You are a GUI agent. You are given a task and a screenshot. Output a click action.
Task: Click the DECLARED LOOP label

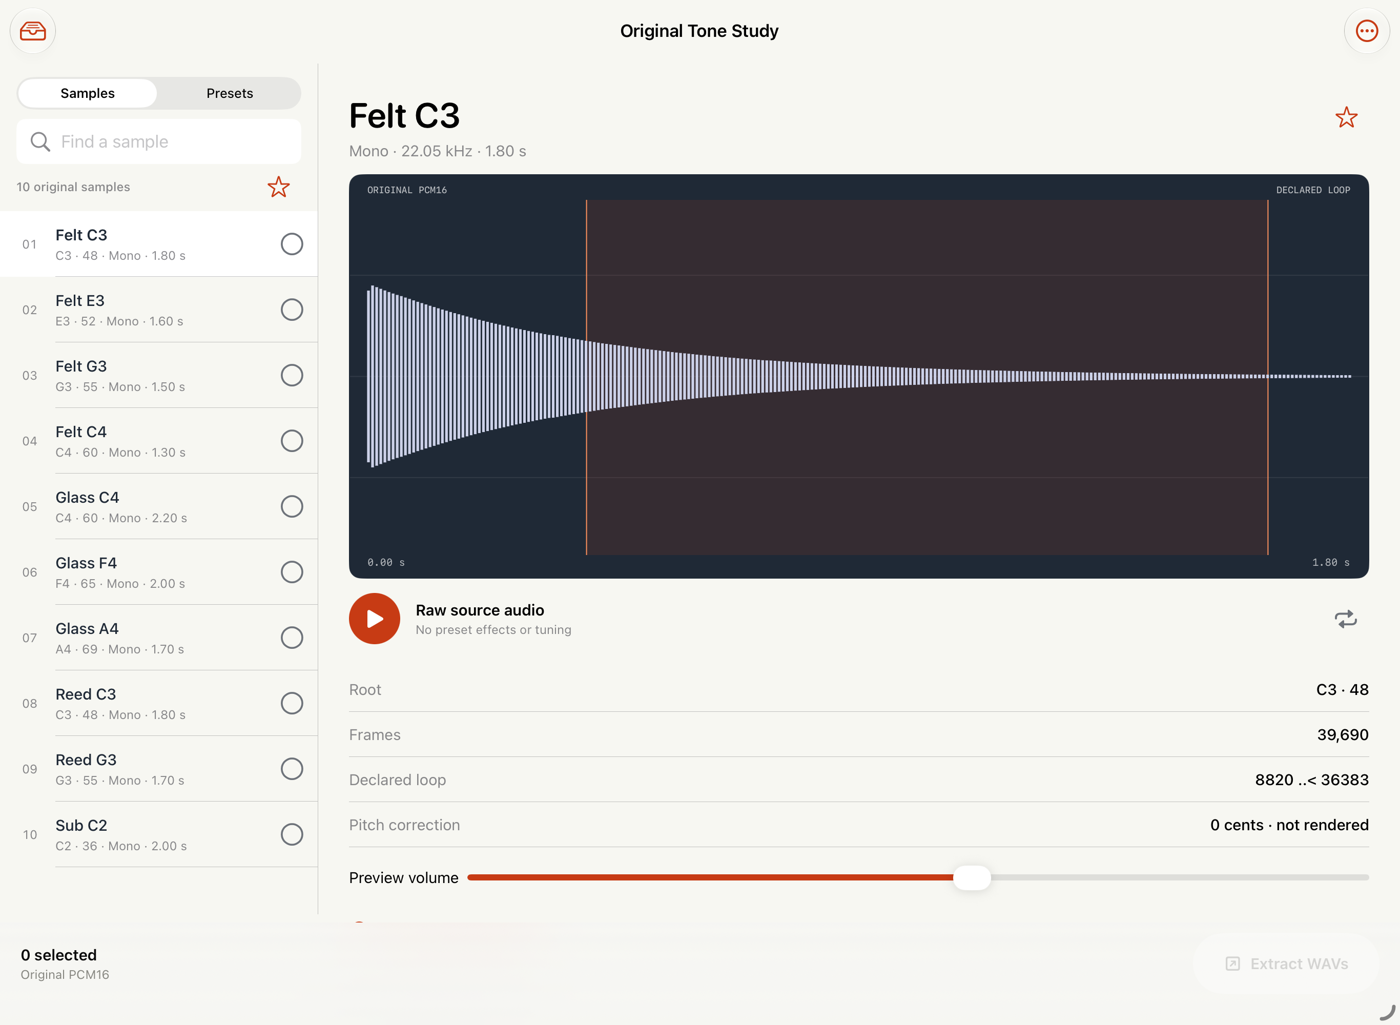click(1313, 190)
